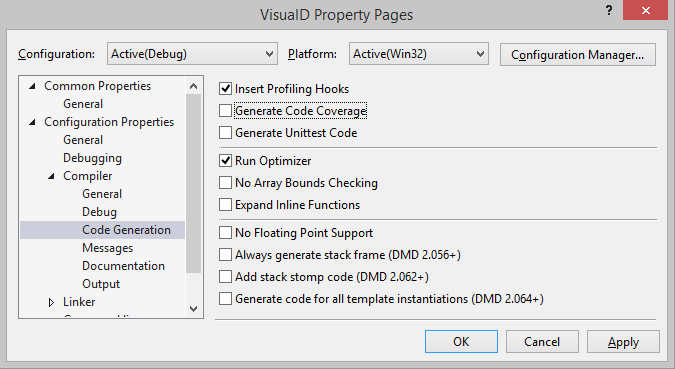The image size is (675, 369).
Task: Collapse Common Properties tree node
Action: (32, 86)
